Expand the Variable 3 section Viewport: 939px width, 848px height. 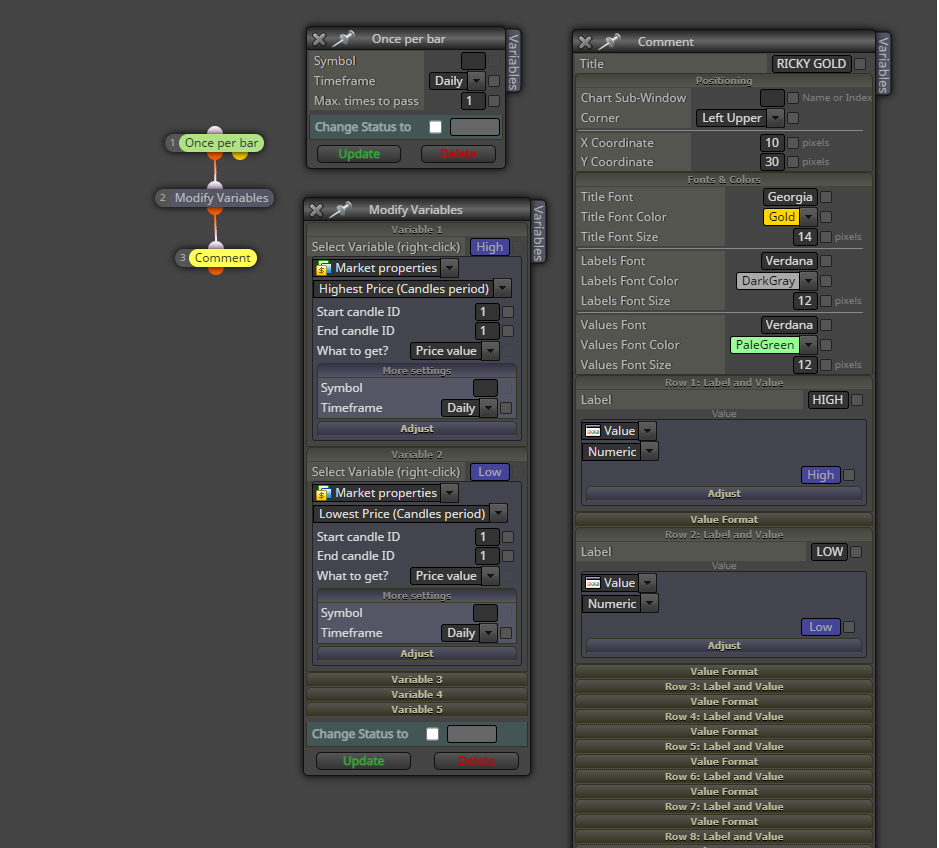click(417, 679)
